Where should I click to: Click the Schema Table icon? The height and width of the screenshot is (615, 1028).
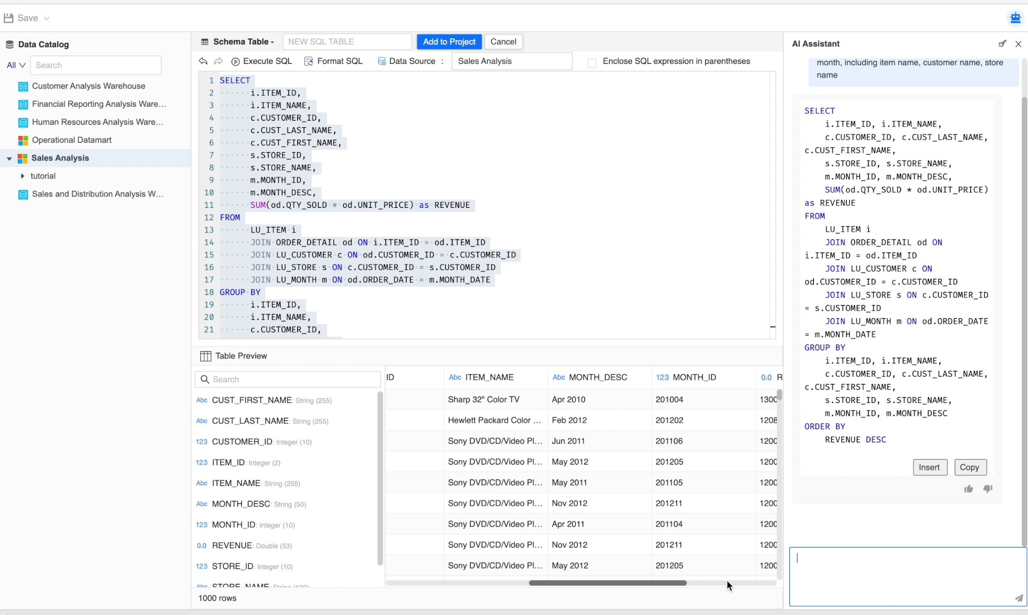tap(205, 42)
